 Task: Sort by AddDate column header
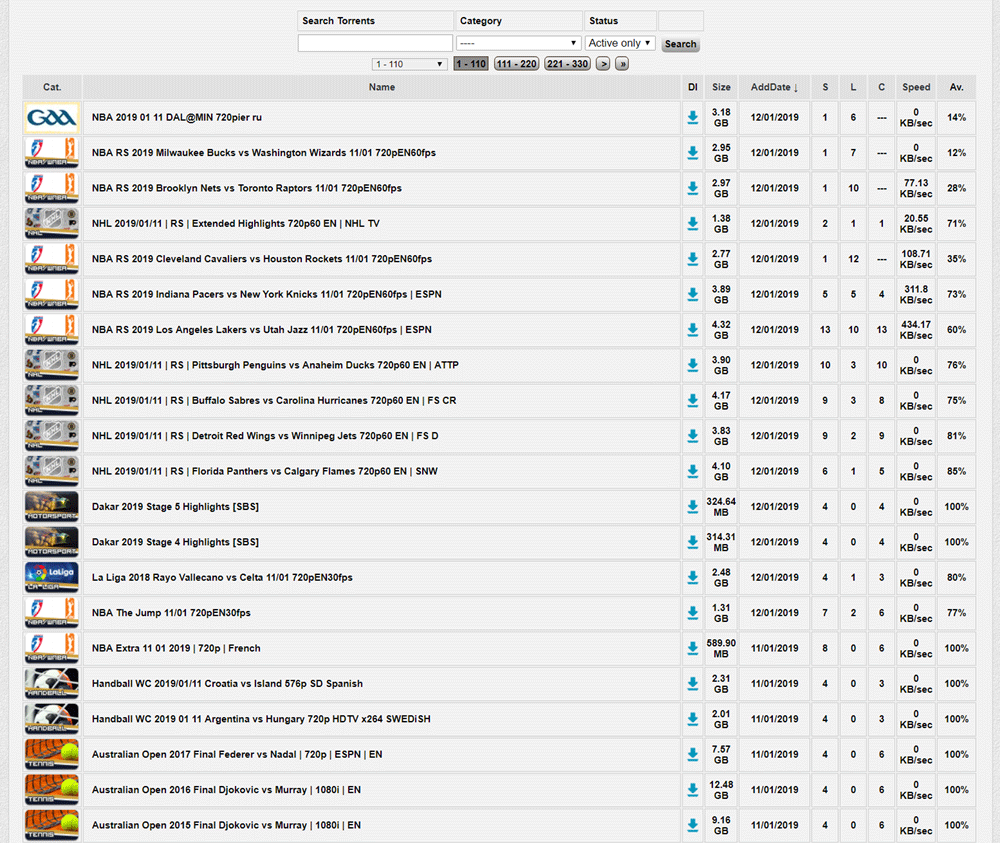pos(774,87)
